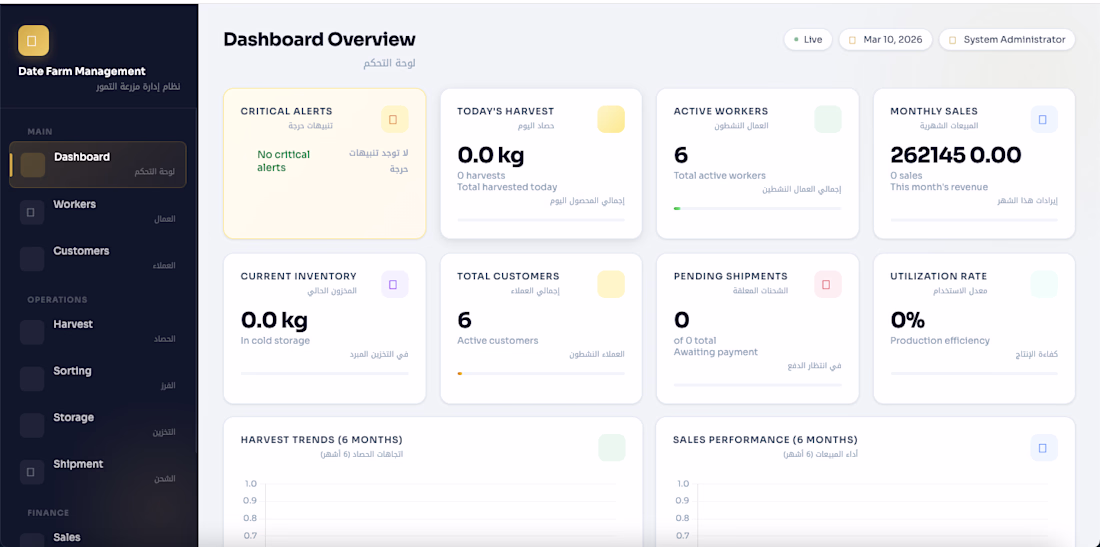1100x547 pixels.
Task: Open the Workers sidebar item
Action: point(98,211)
